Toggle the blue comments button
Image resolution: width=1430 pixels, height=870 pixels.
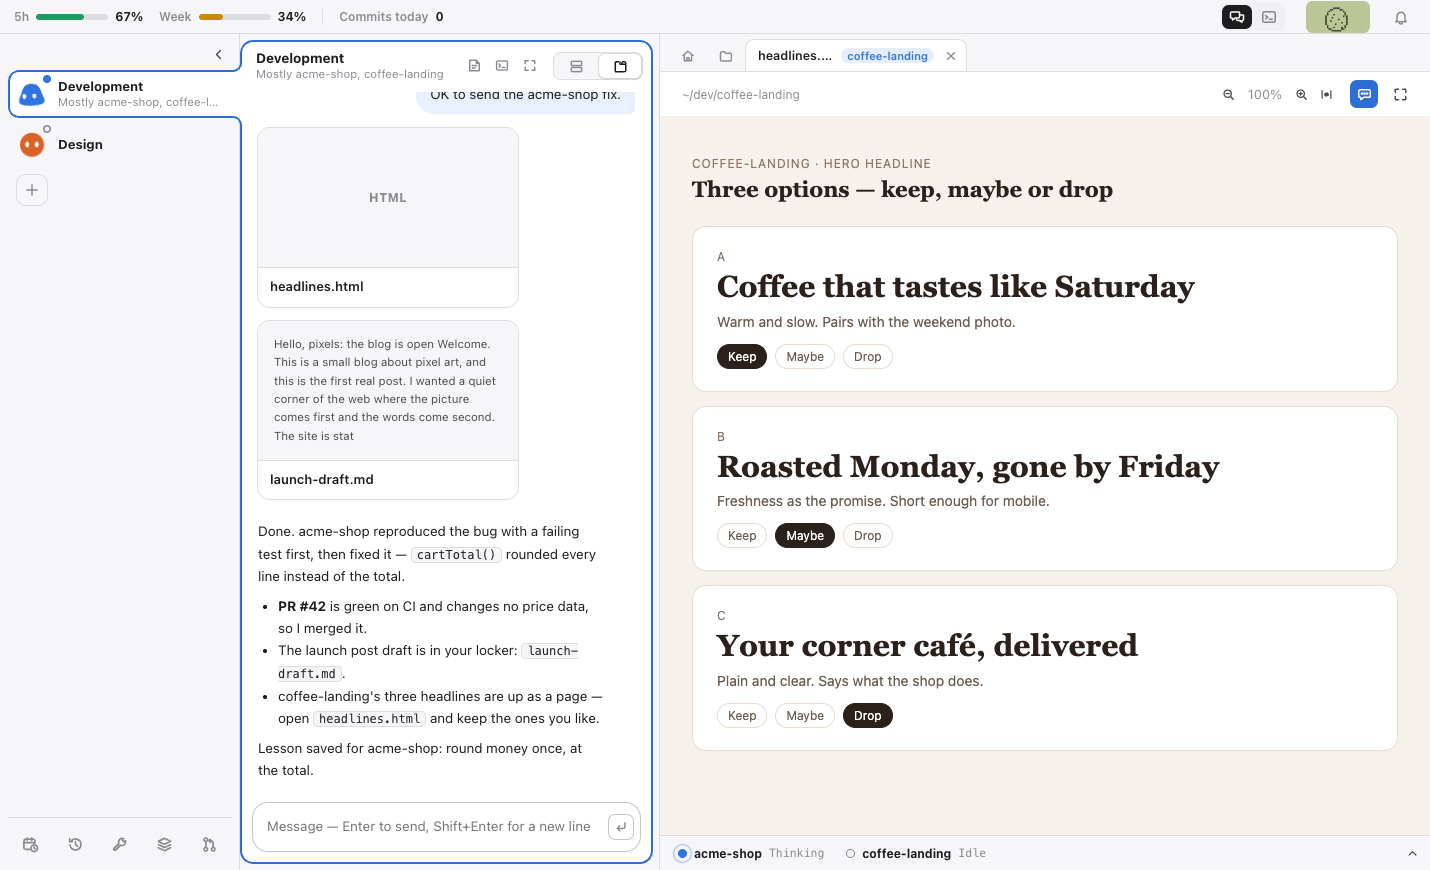1364,94
